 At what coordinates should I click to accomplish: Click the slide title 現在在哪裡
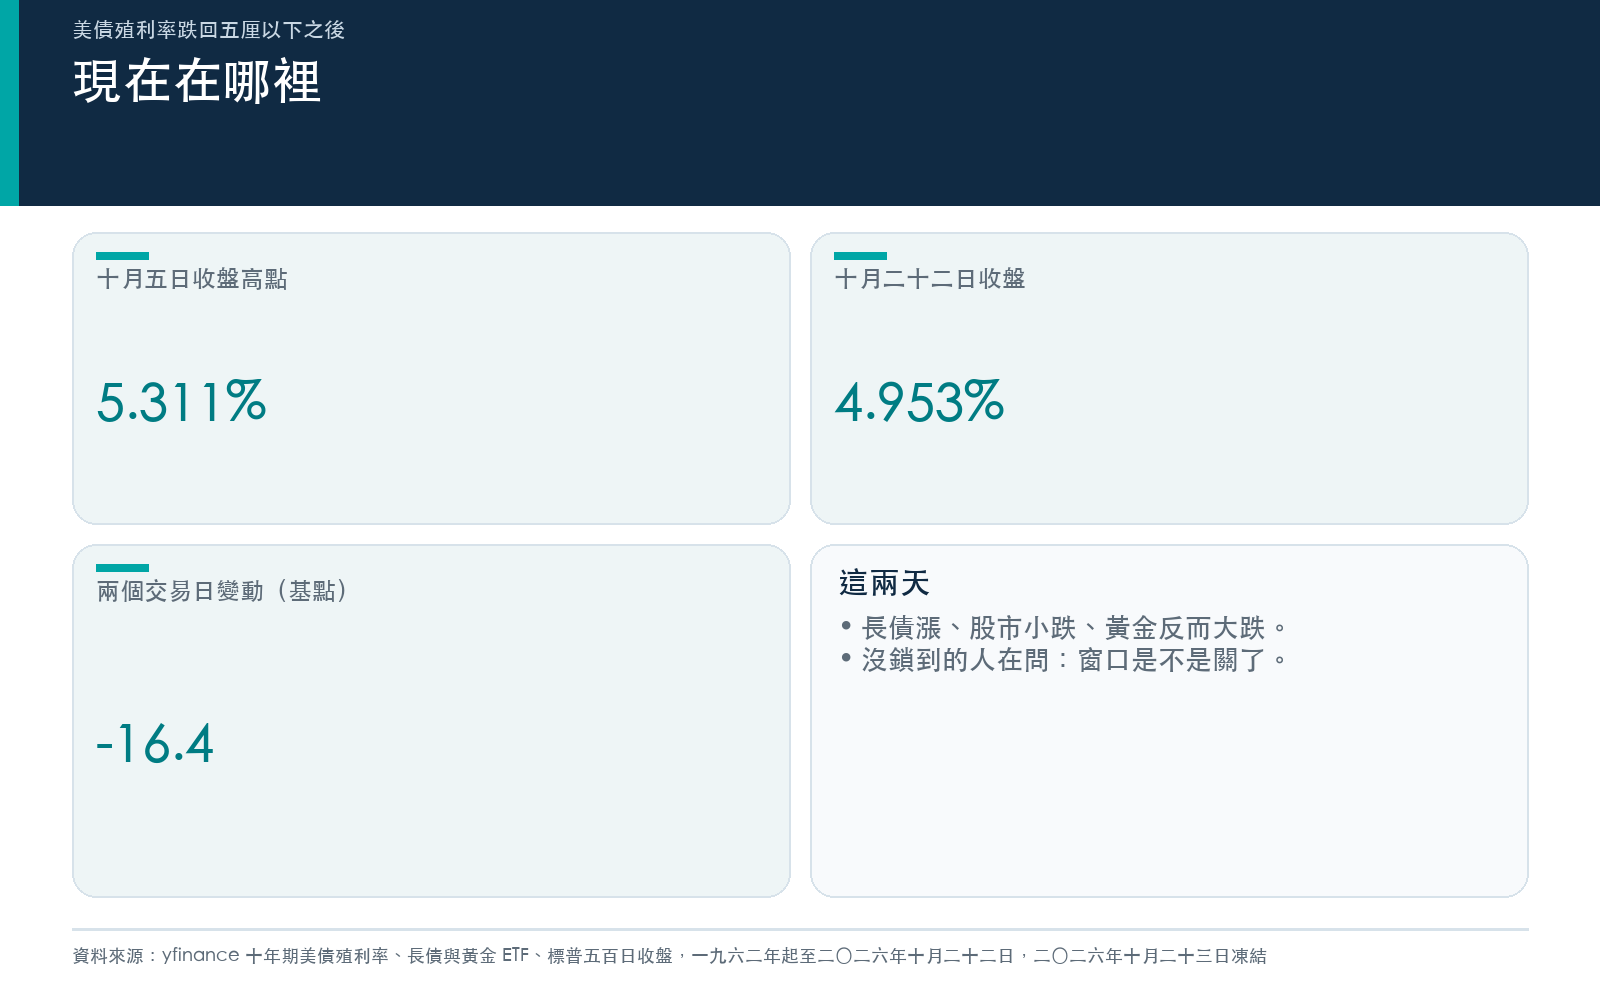coord(197,81)
